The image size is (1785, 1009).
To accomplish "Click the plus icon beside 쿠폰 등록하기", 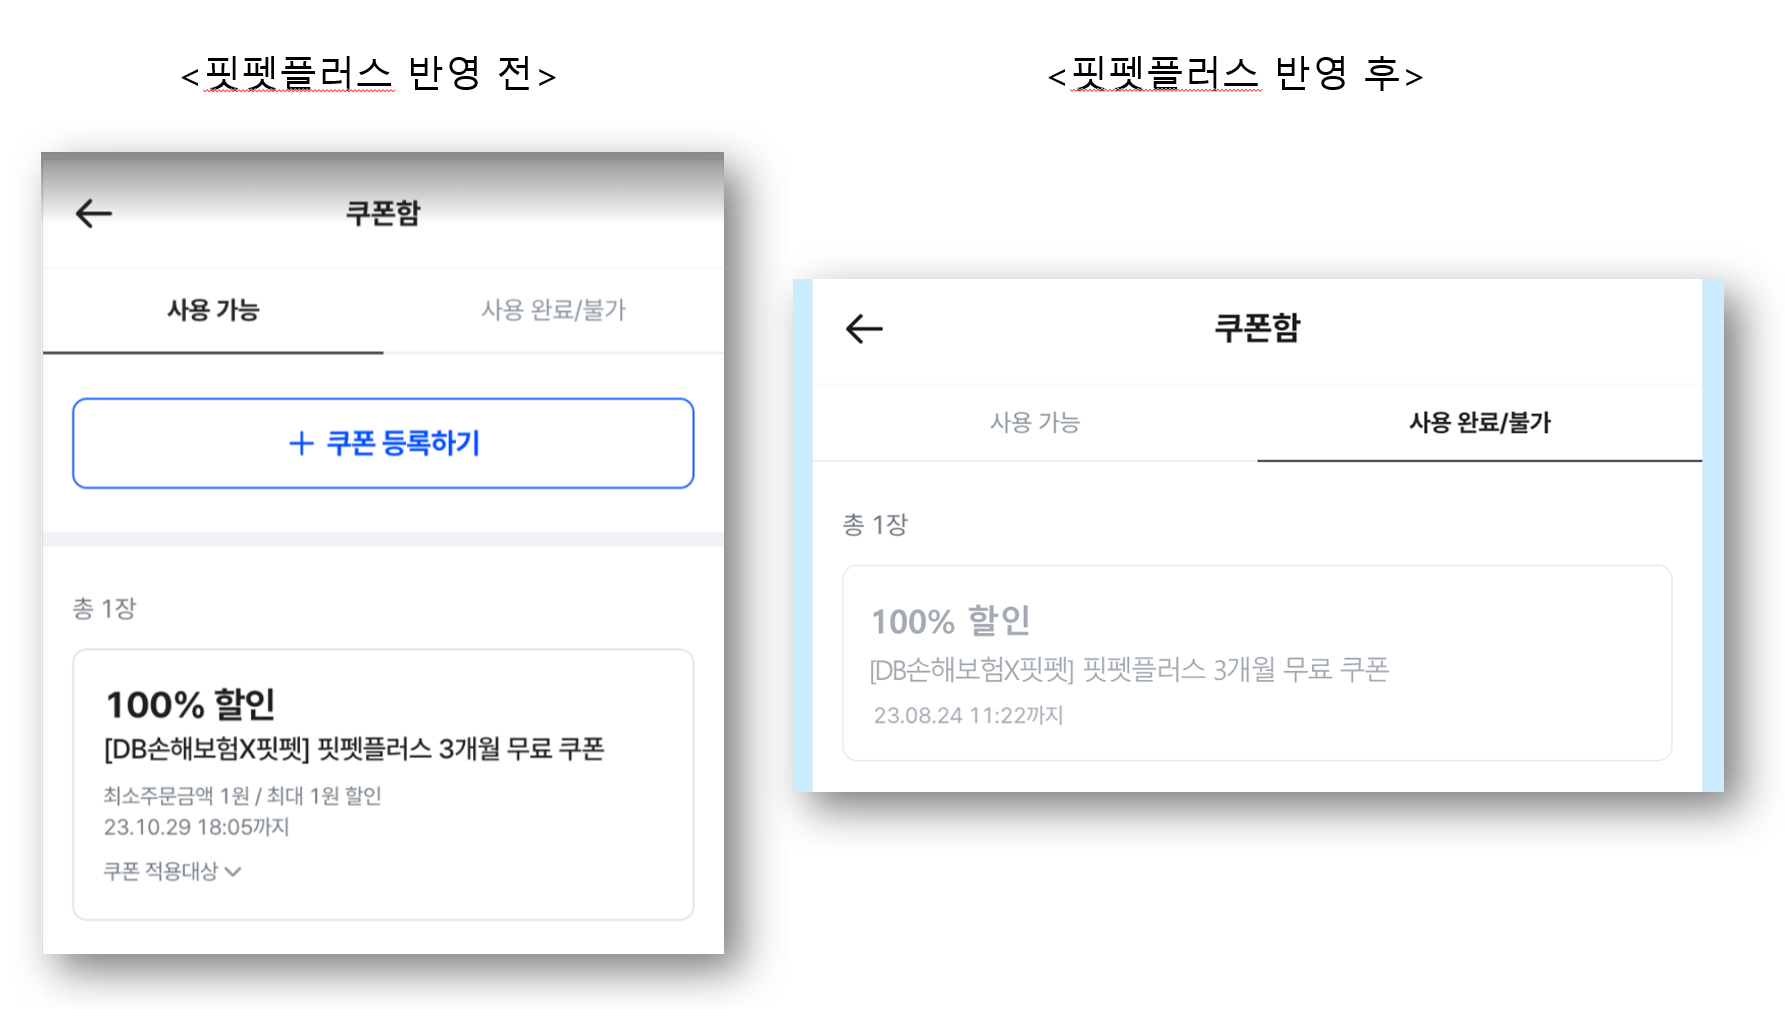I will [301, 443].
